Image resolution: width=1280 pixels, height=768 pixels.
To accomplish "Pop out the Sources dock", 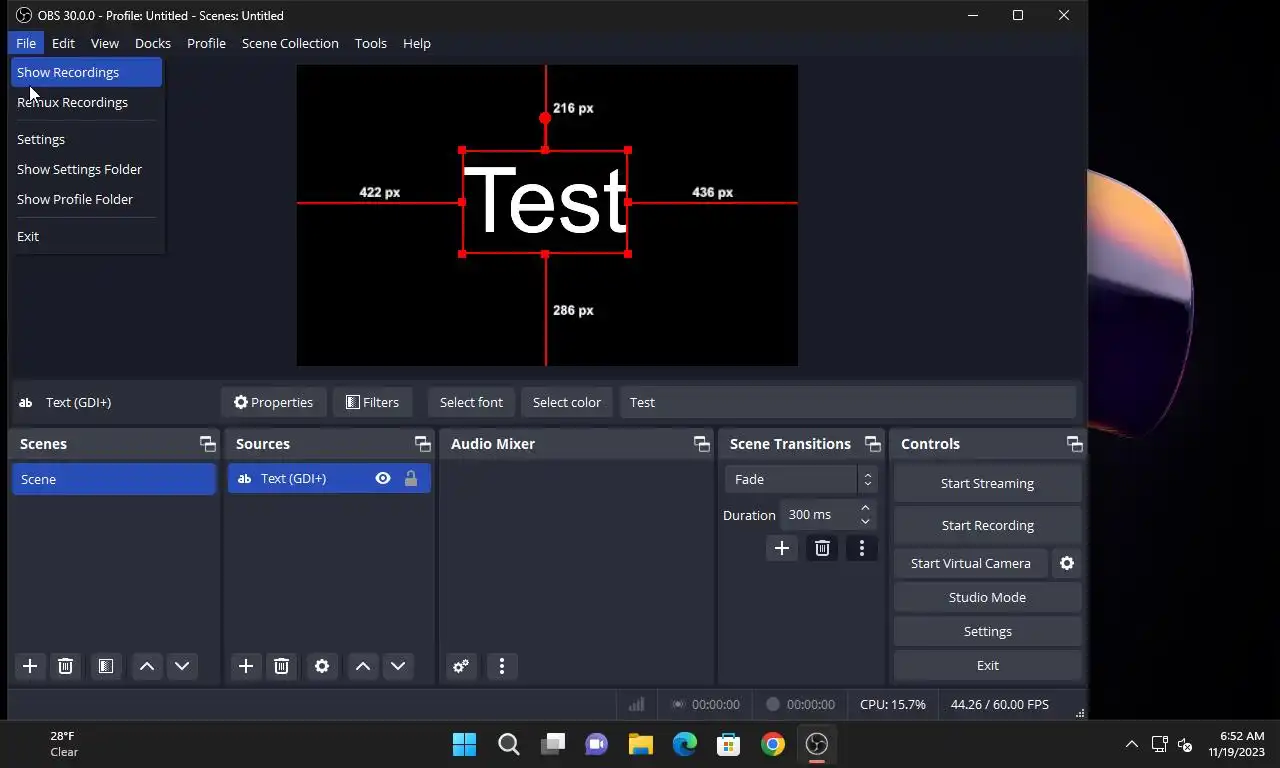I will [x=422, y=444].
